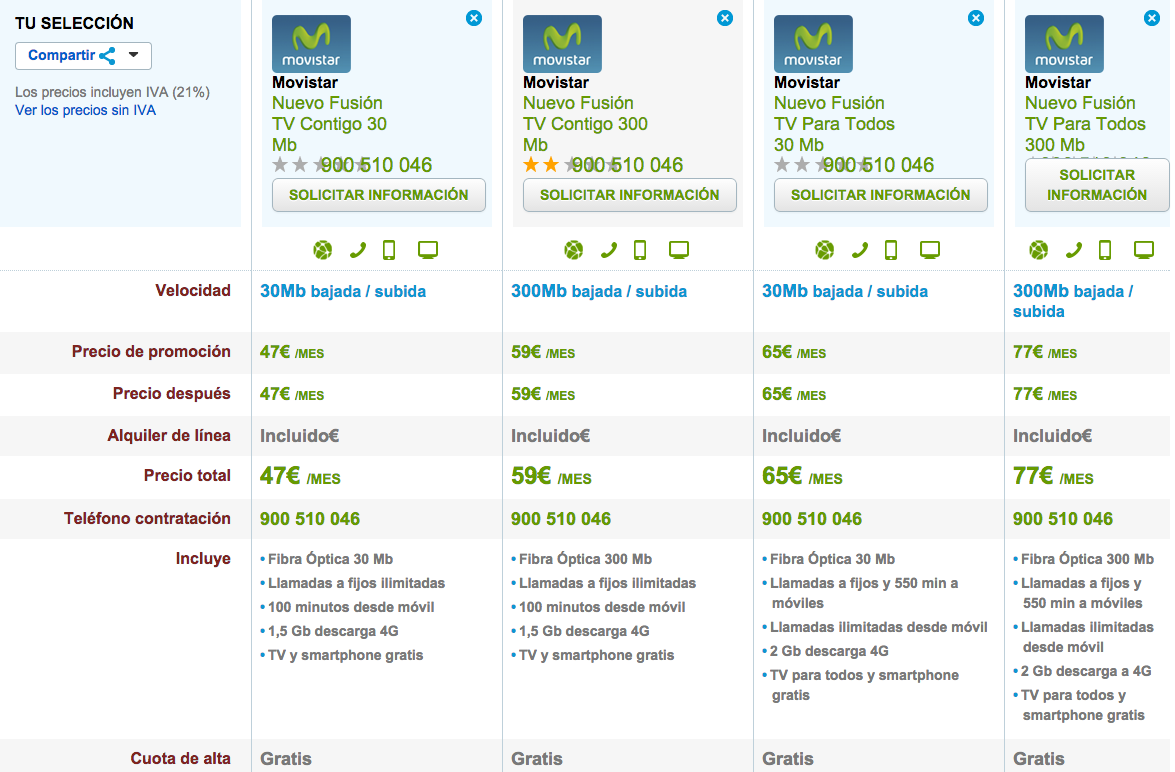Click 900 510 046 in Teléfono contratación, 47€ plan column
This screenshot has width=1175, height=772.
[x=309, y=519]
